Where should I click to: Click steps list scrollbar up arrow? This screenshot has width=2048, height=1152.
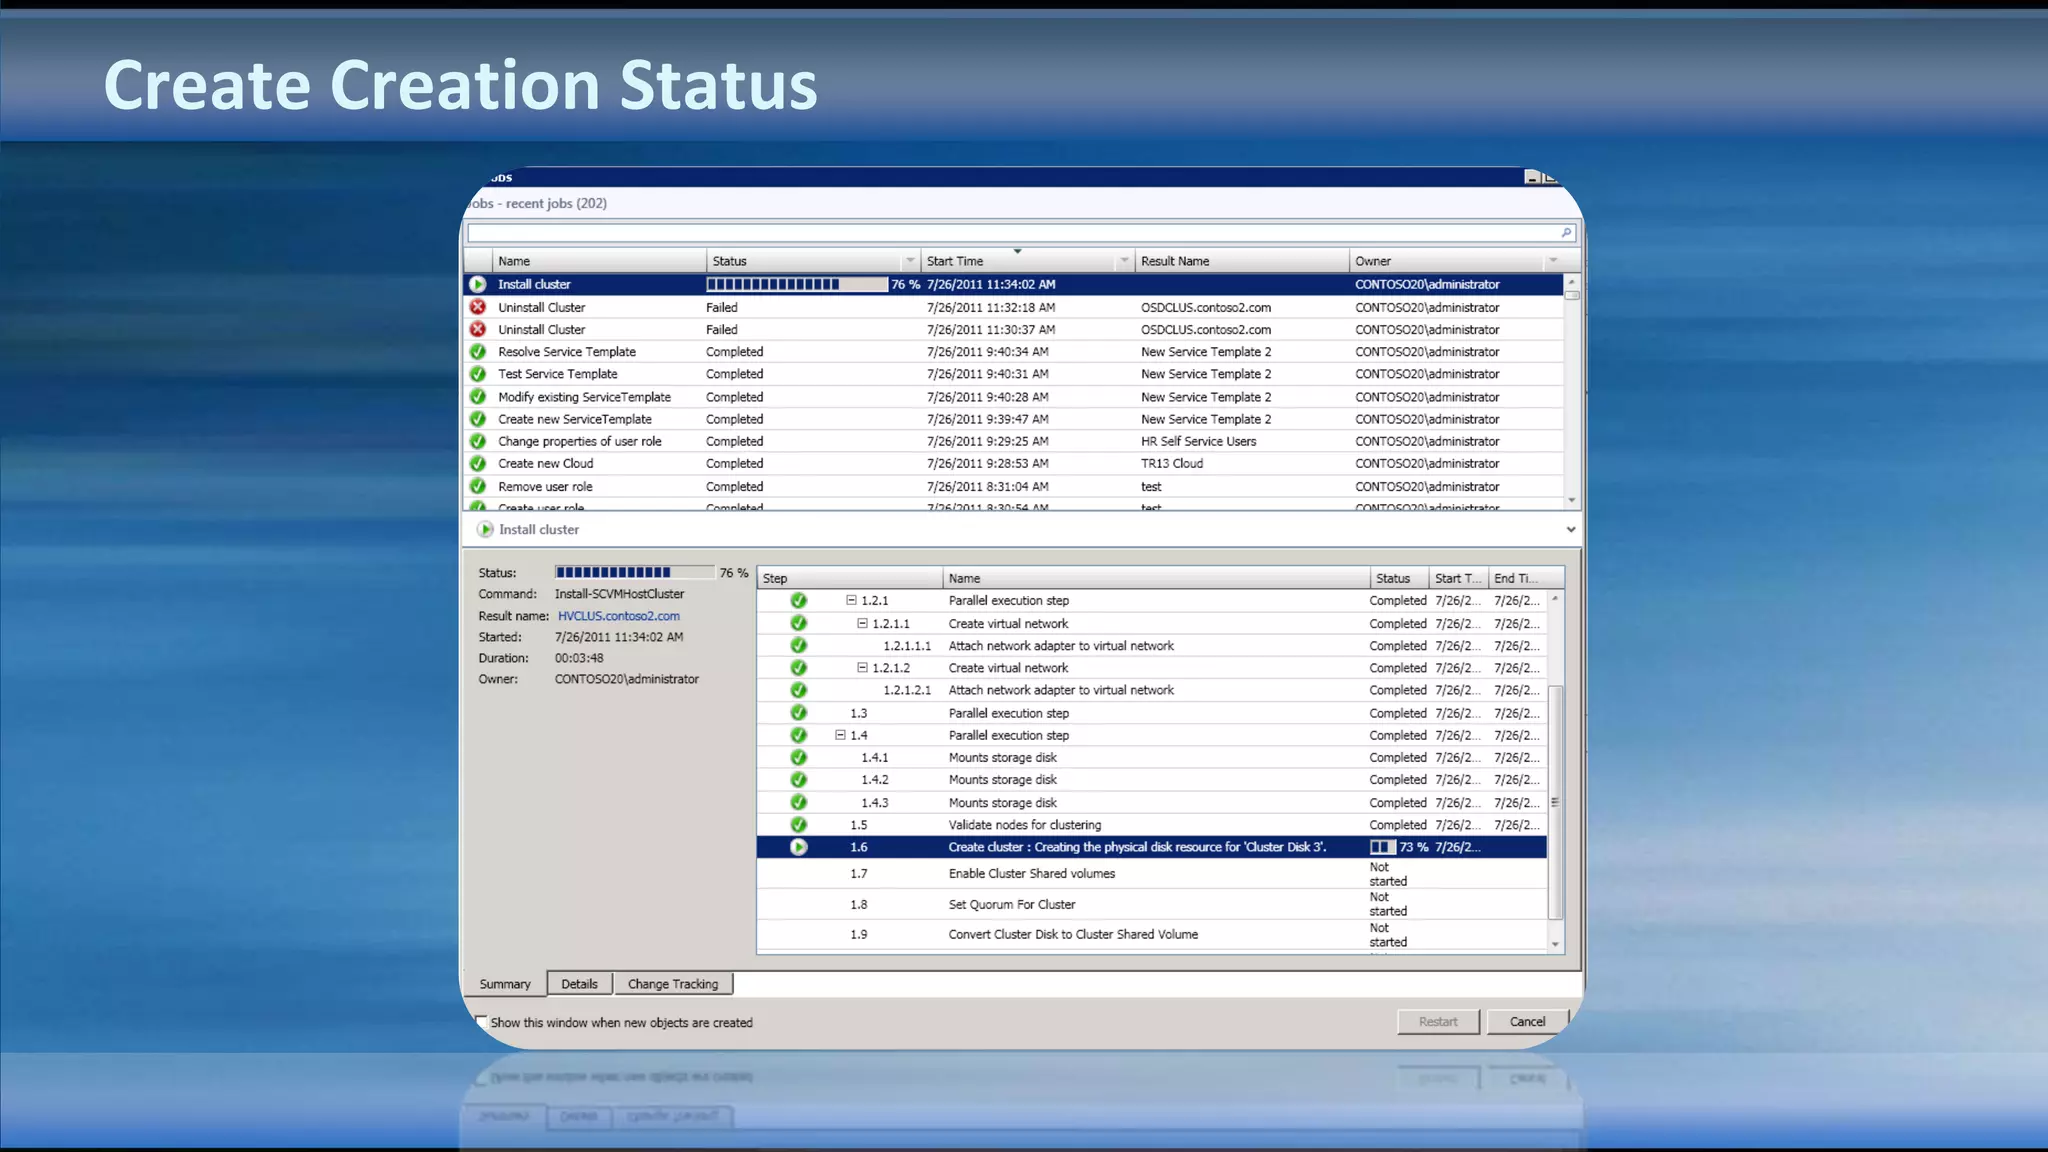click(x=1555, y=598)
